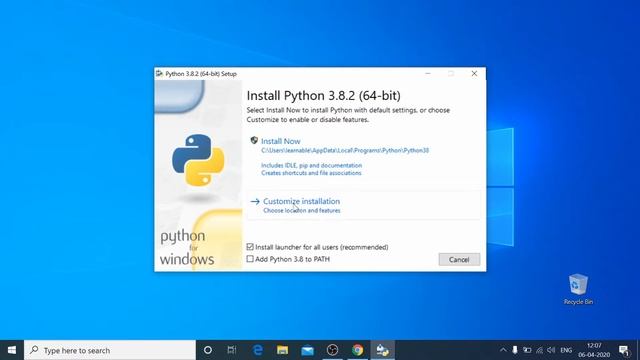The height and width of the screenshot is (360, 640).
Task: Open the Windows Start menu
Action: tap(12, 350)
